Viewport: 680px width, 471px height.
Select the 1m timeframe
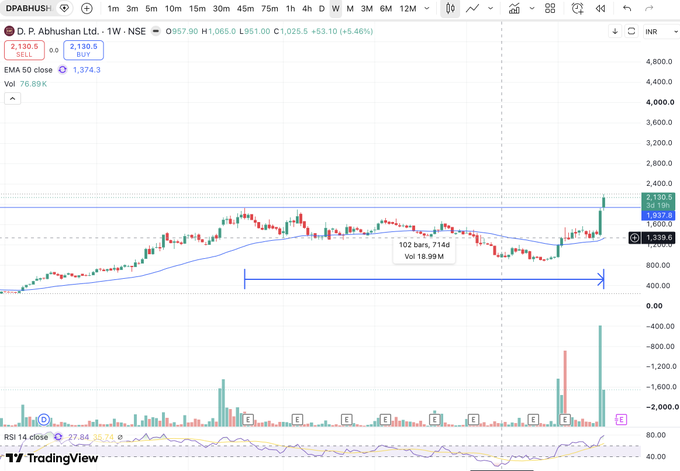tap(113, 9)
